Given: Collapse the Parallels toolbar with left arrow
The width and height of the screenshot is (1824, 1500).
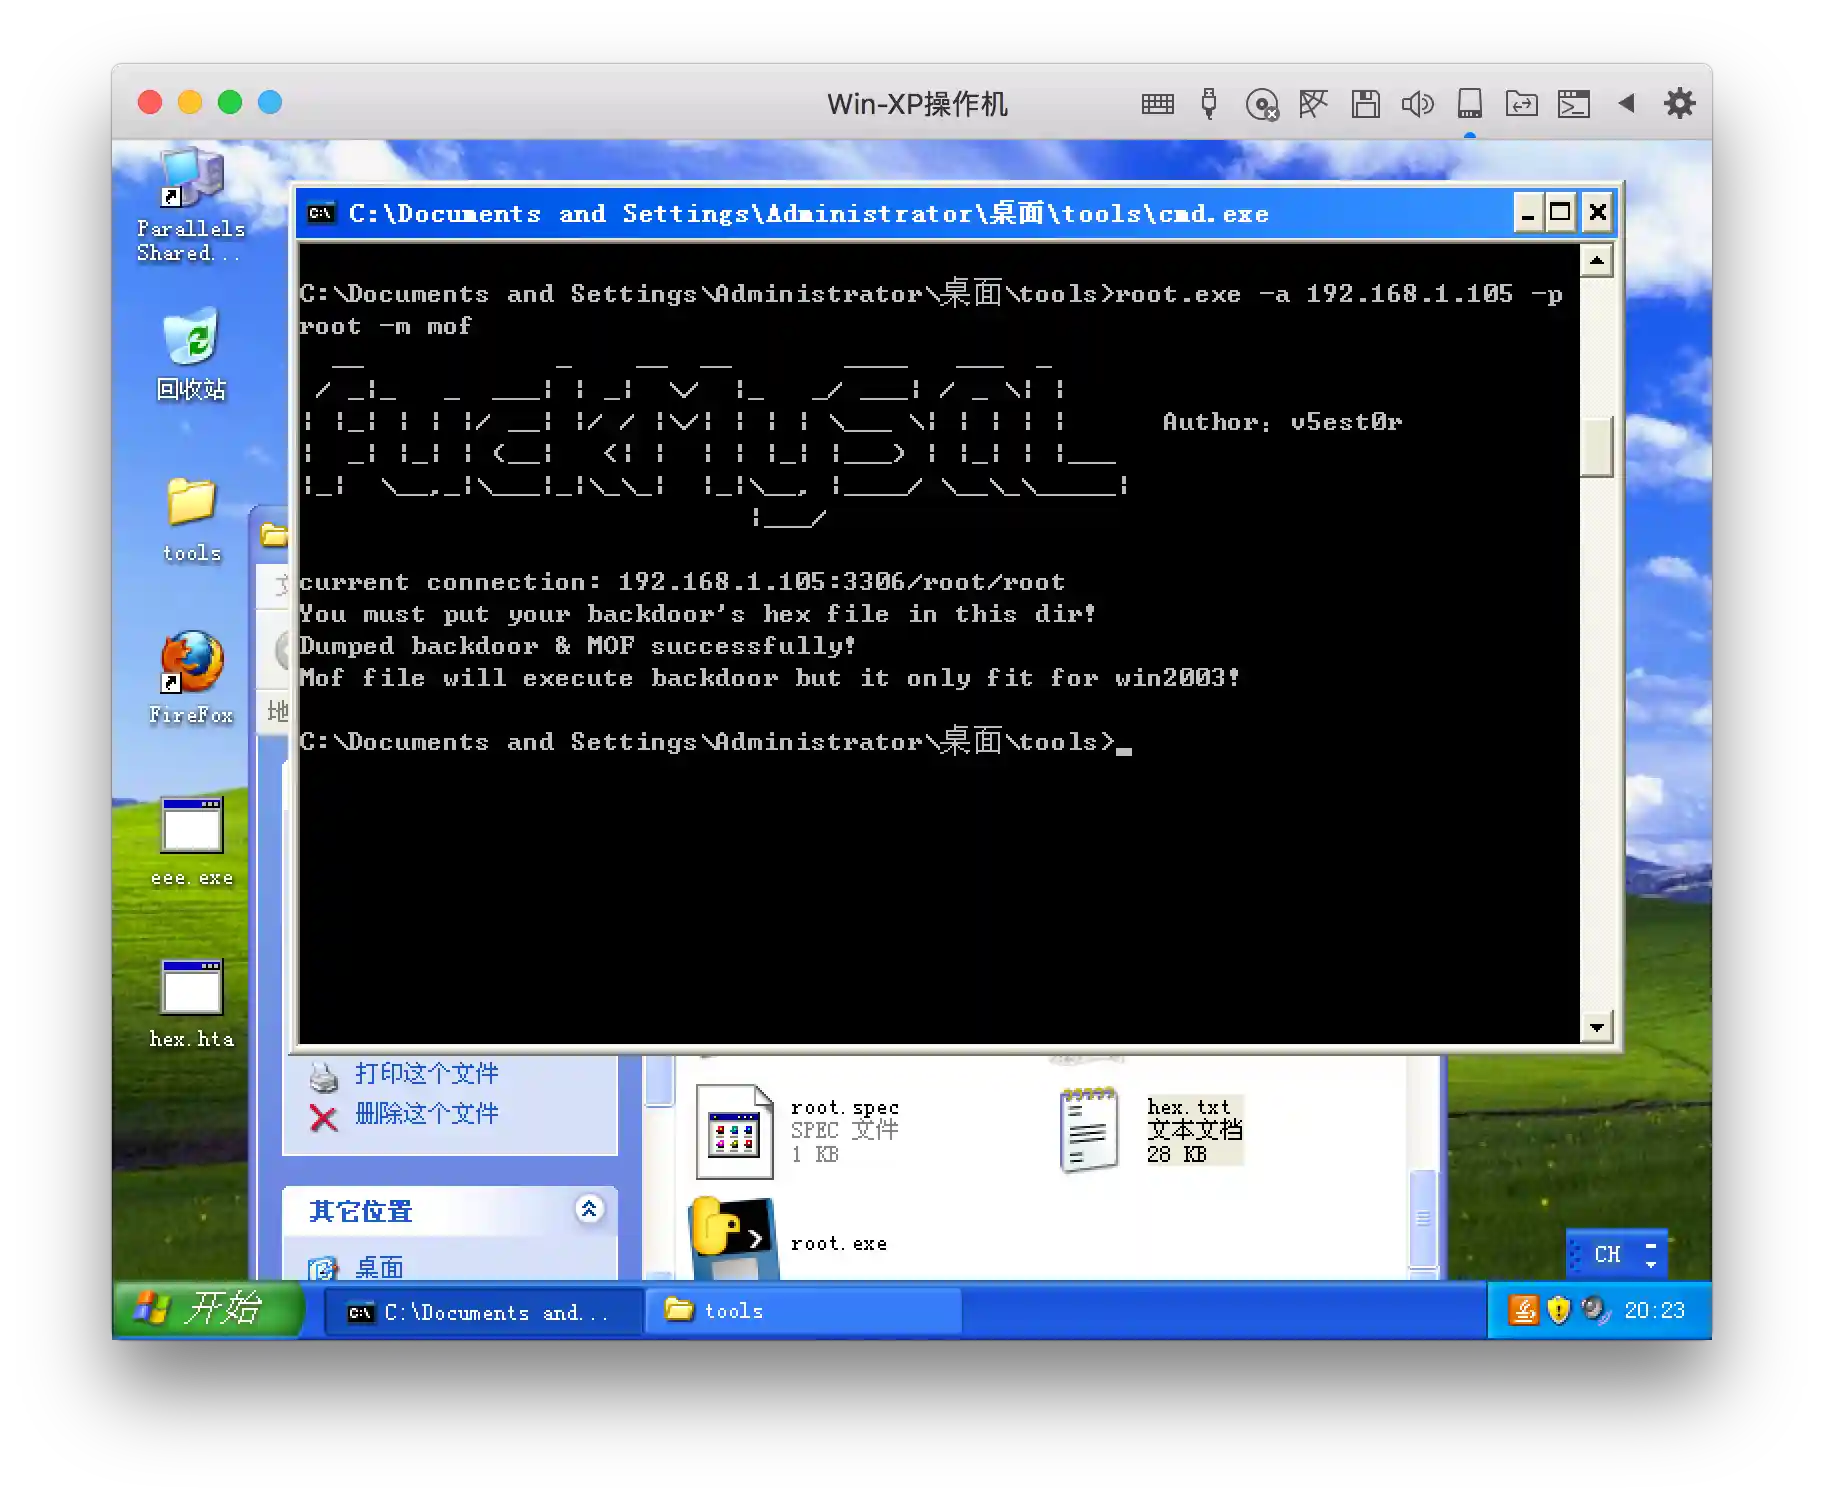Looking at the screenshot, I should click(1626, 103).
